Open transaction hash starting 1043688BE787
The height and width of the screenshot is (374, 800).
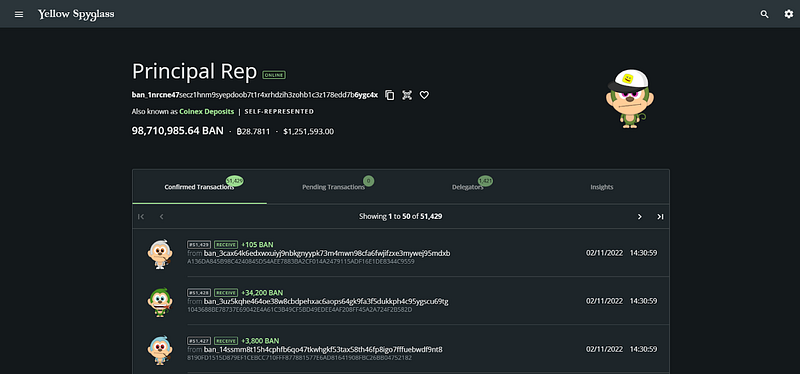pyautogui.click(x=299, y=309)
